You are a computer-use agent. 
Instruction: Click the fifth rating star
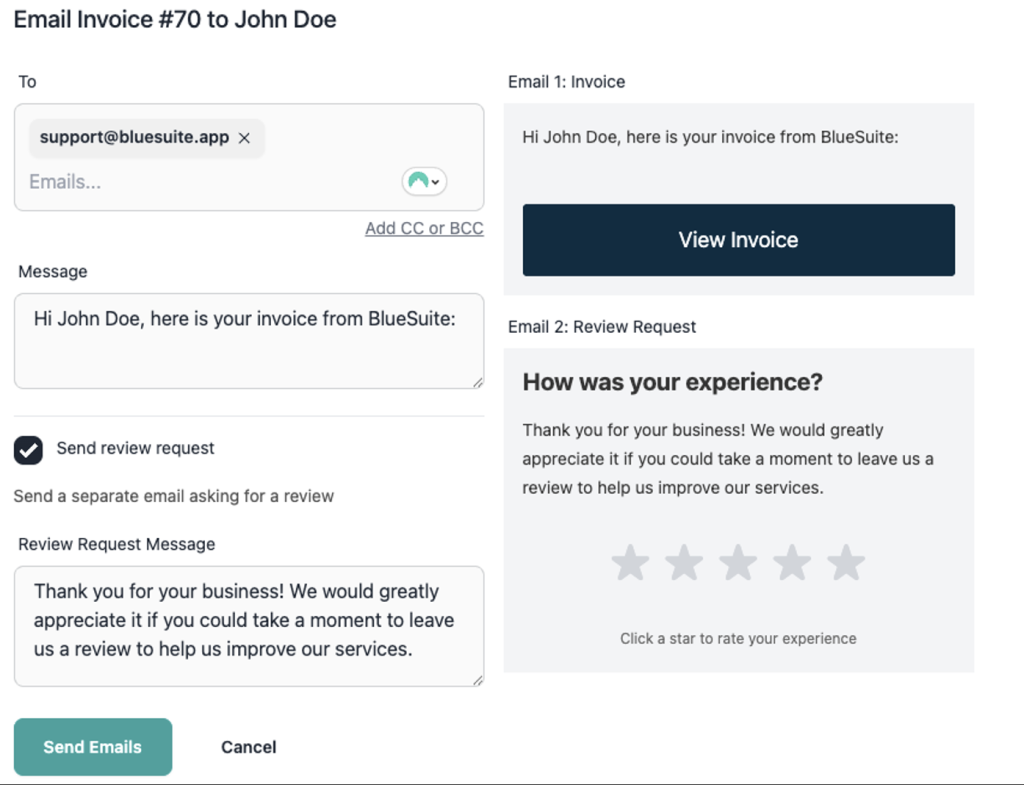click(846, 562)
